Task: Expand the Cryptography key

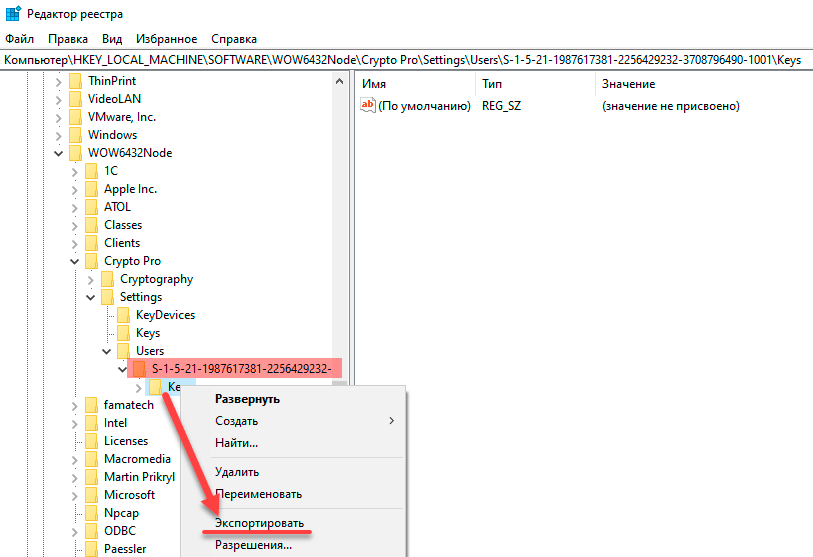Action: [x=91, y=280]
